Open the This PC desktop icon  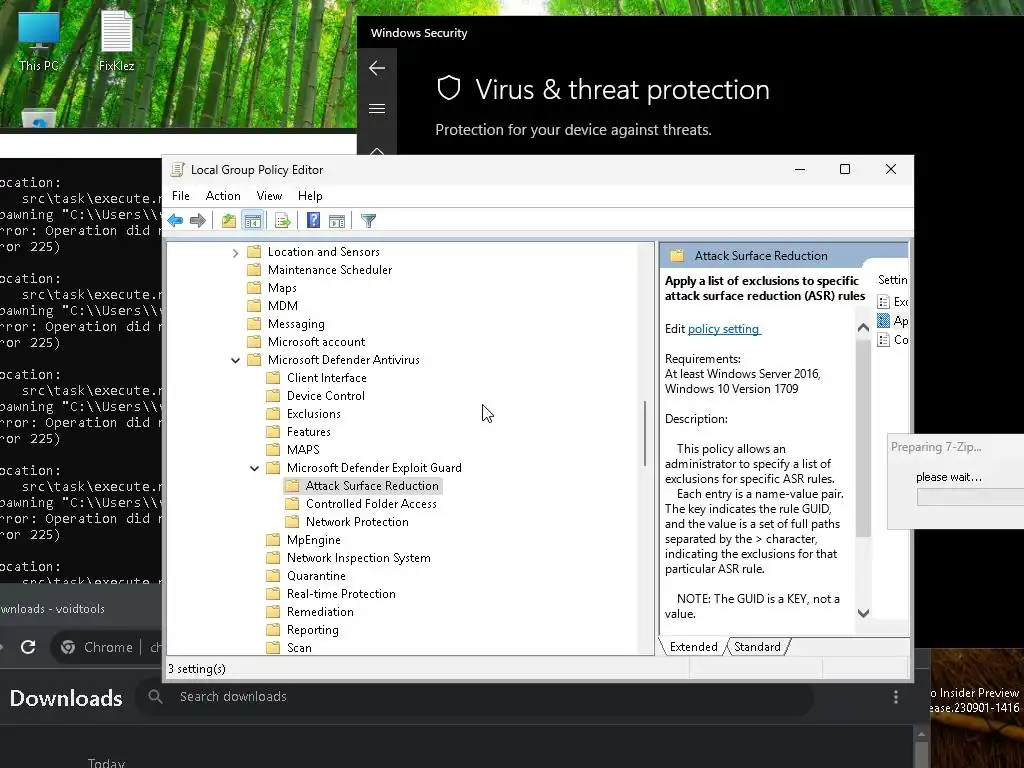(x=39, y=42)
